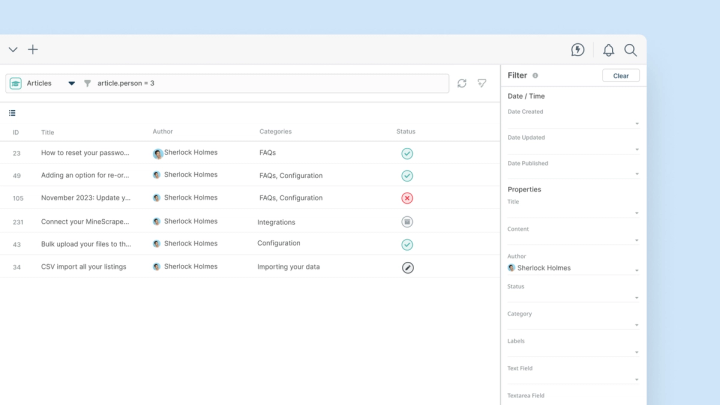Click the red rejected status icon for article 105
The height and width of the screenshot is (405, 720).
pyautogui.click(x=407, y=198)
